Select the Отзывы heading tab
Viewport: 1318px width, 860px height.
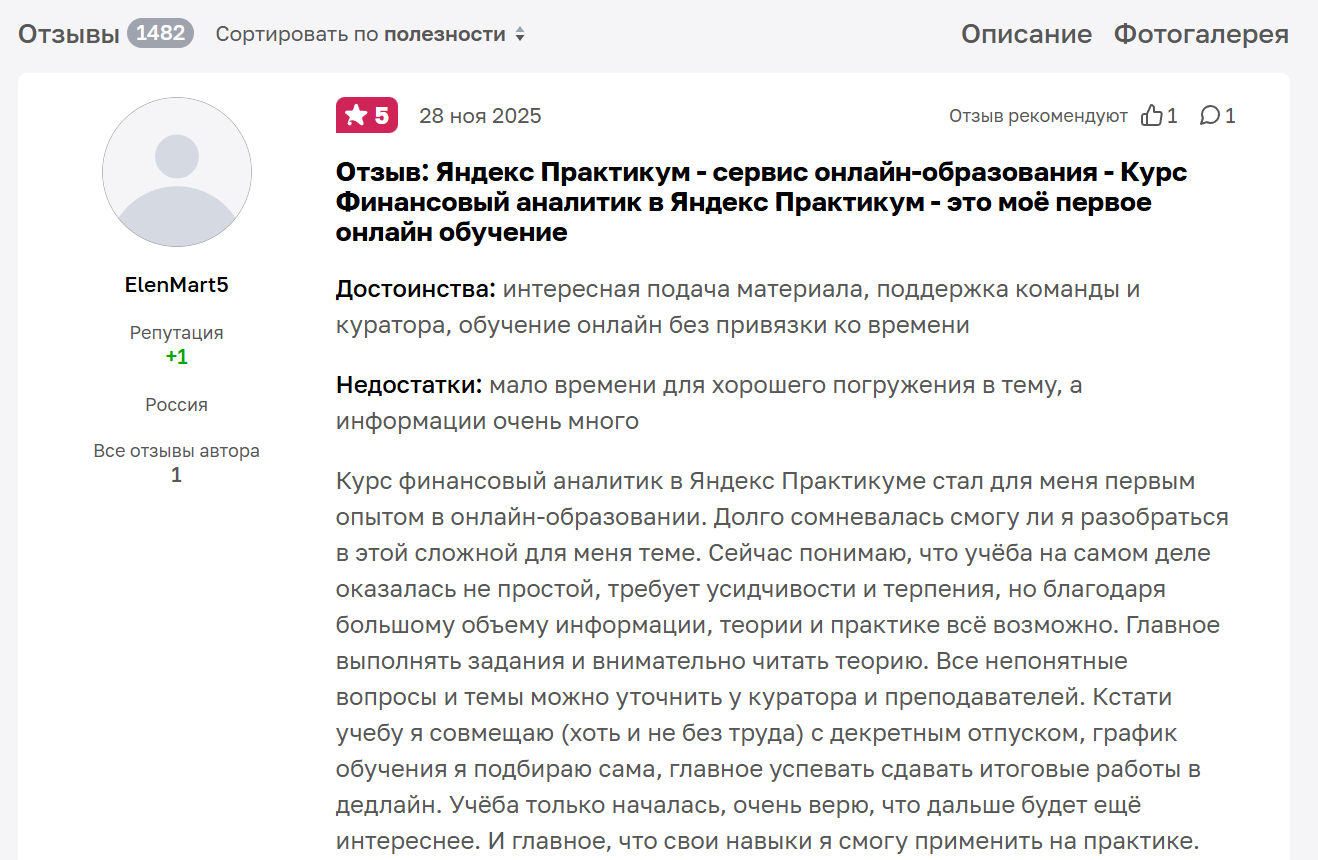69,34
